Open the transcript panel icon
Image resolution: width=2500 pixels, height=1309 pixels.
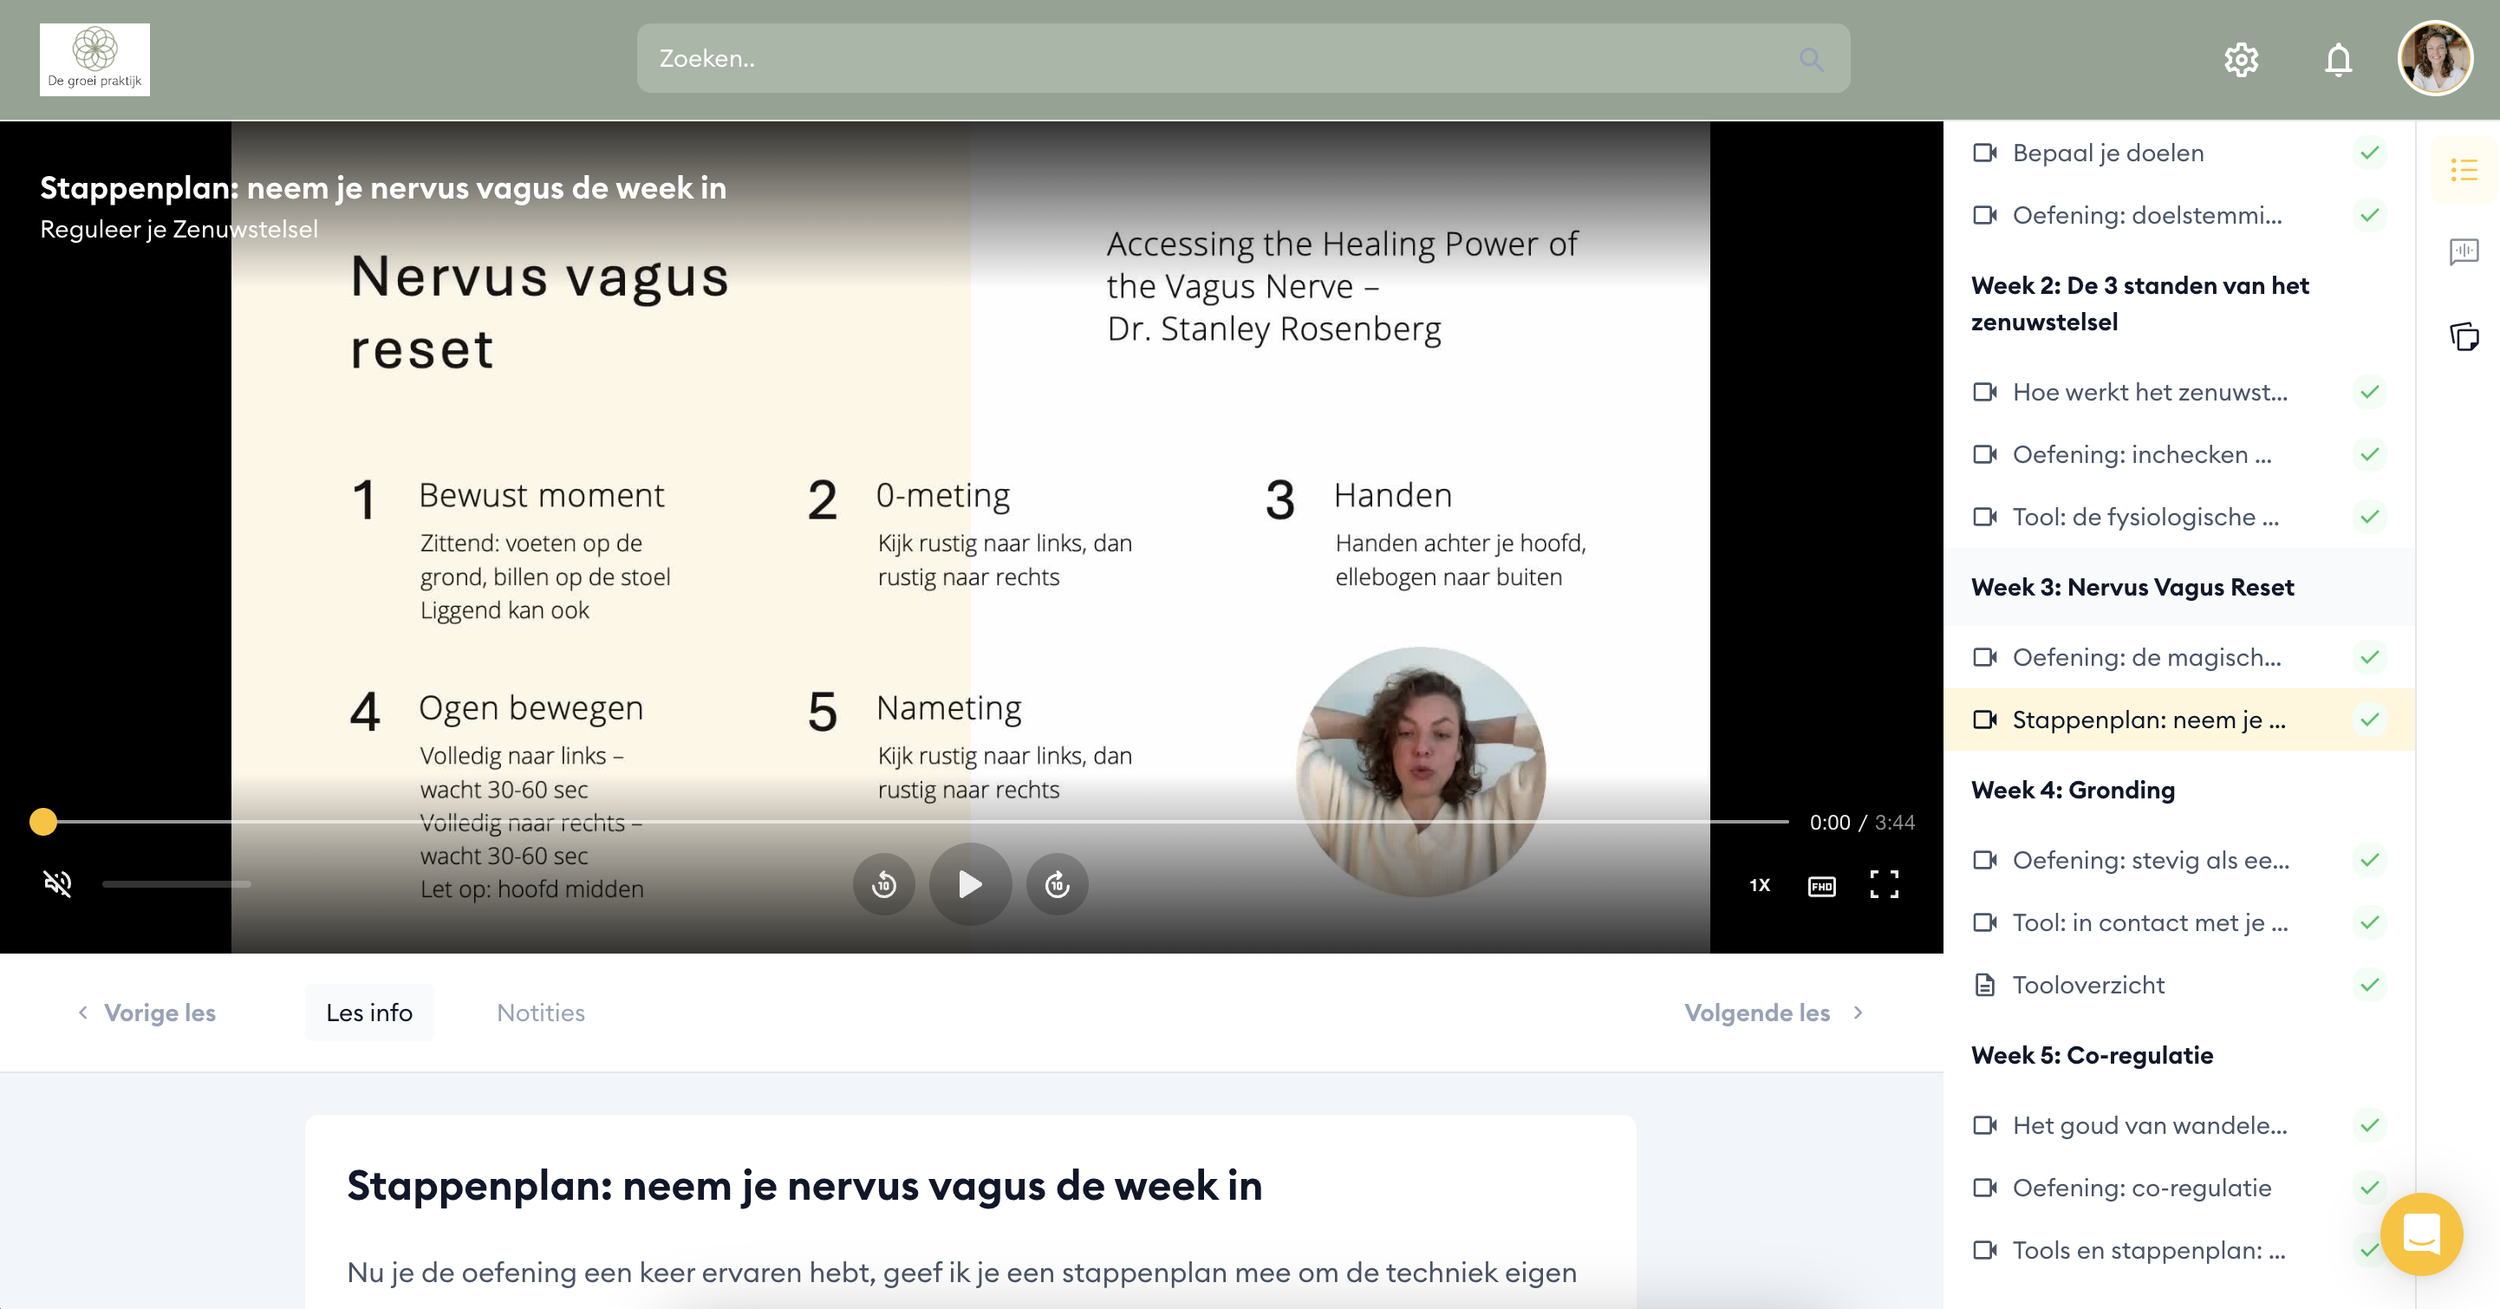click(x=2464, y=251)
